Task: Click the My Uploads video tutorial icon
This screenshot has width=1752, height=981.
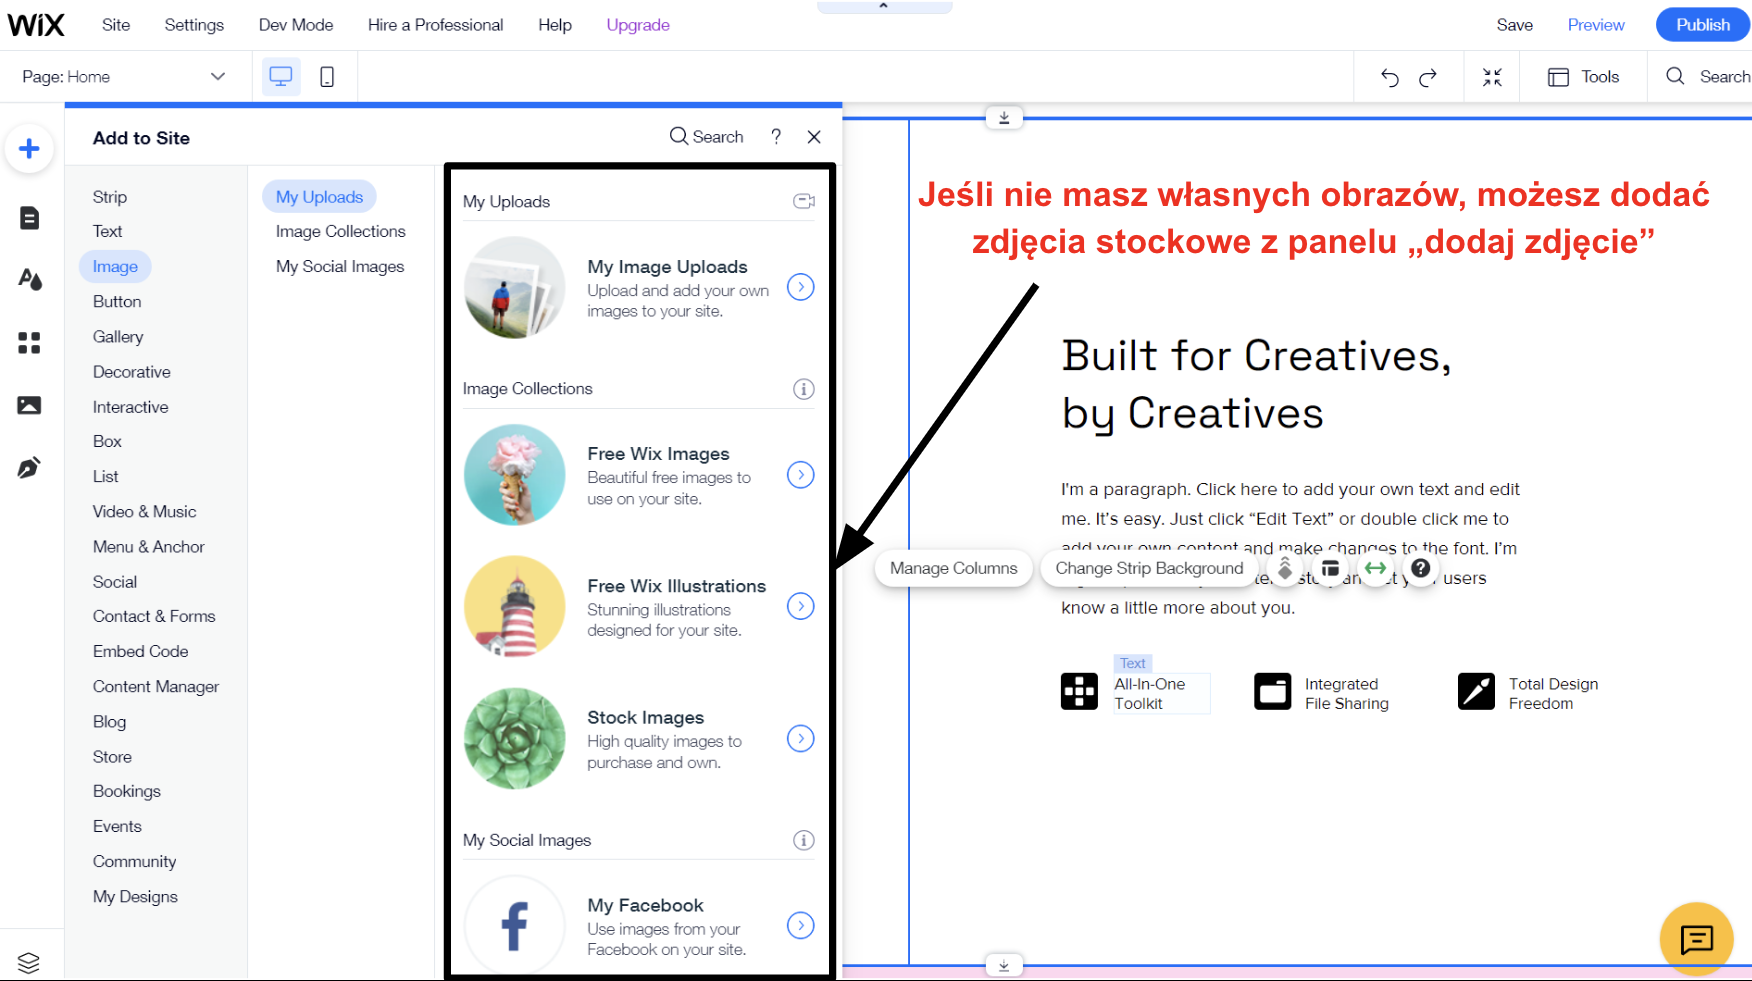Action: pos(804,201)
